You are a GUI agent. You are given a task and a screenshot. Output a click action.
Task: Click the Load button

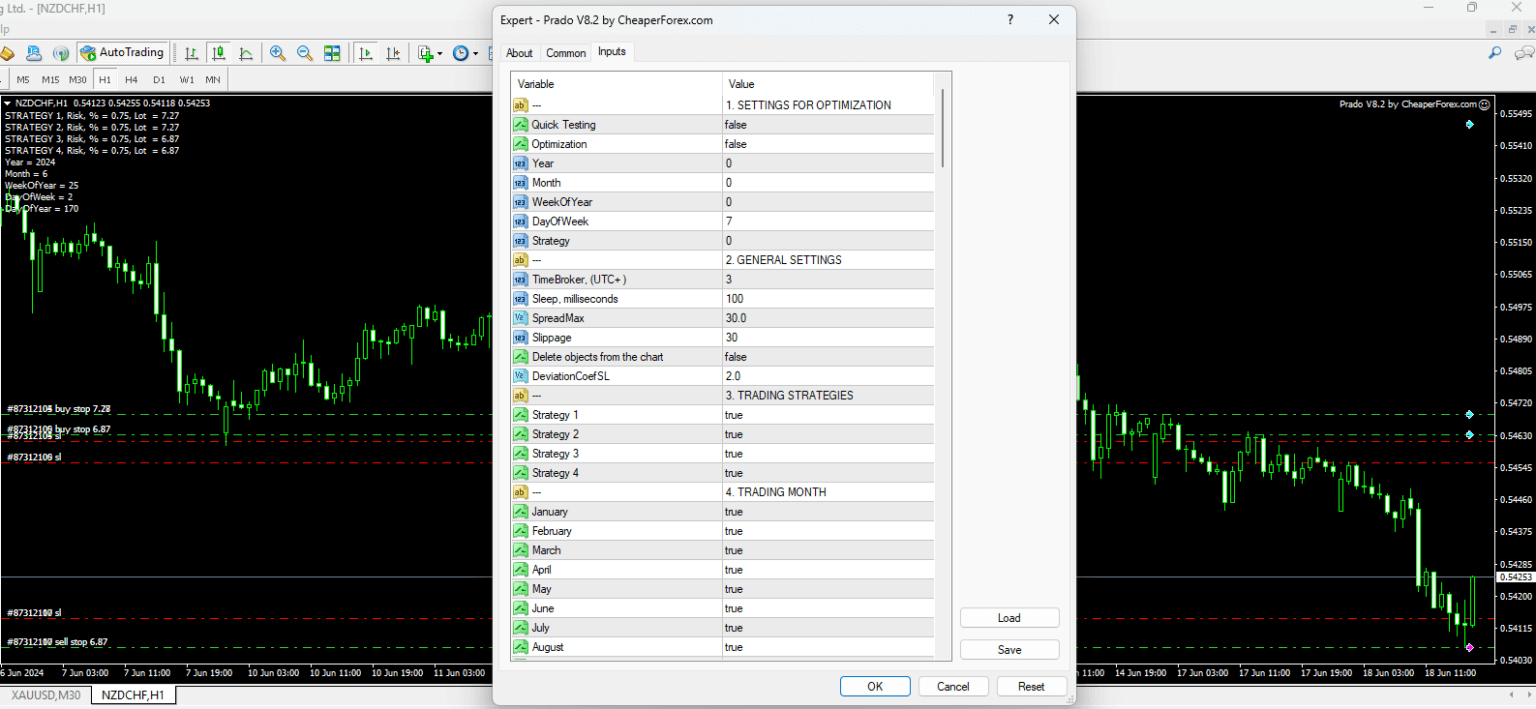(1009, 618)
